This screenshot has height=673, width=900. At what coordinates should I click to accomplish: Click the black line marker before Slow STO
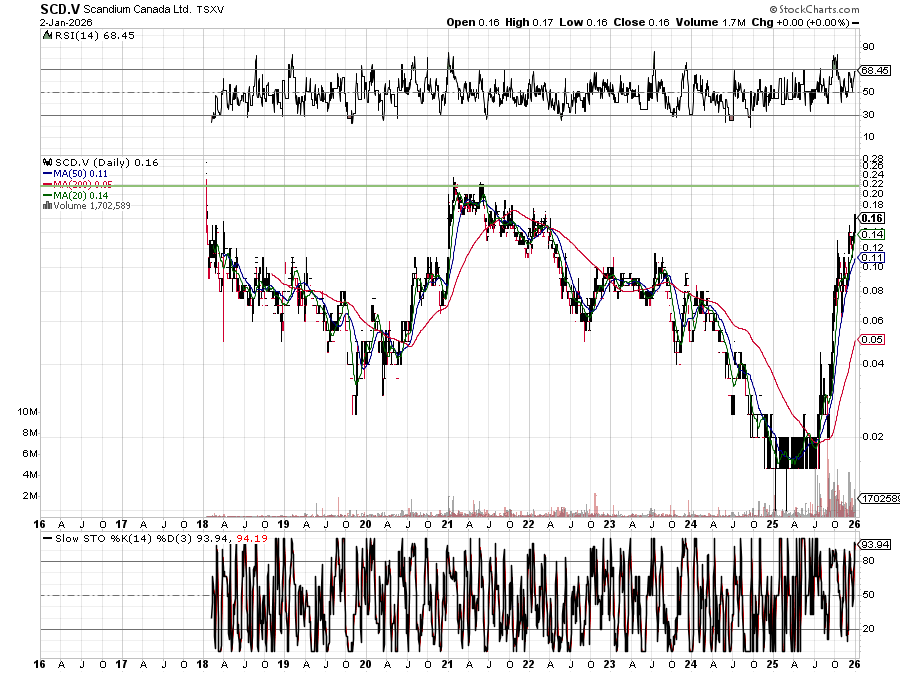click(x=47, y=539)
